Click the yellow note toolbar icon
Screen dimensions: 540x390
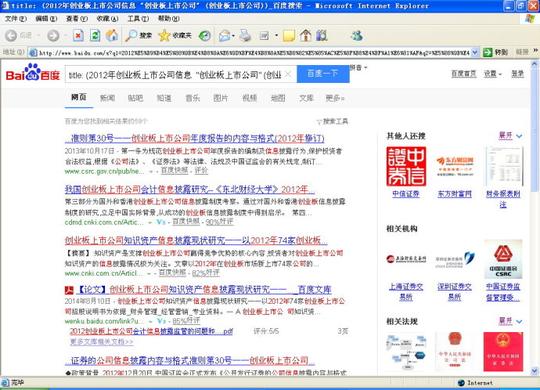click(x=289, y=35)
